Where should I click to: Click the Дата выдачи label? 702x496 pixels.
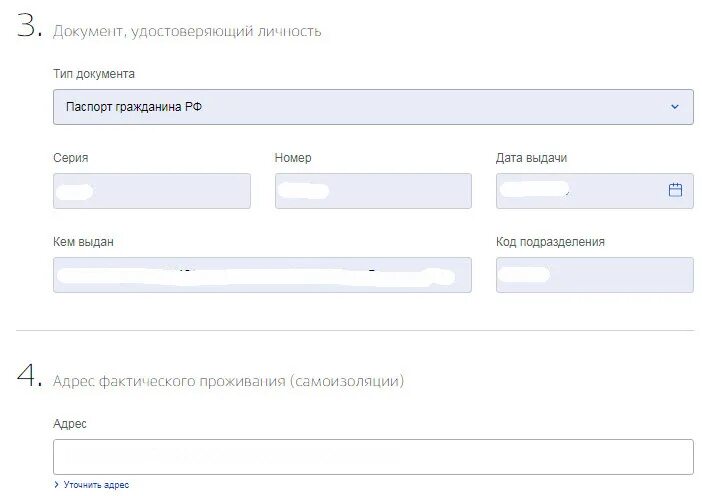[x=532, y=158]
